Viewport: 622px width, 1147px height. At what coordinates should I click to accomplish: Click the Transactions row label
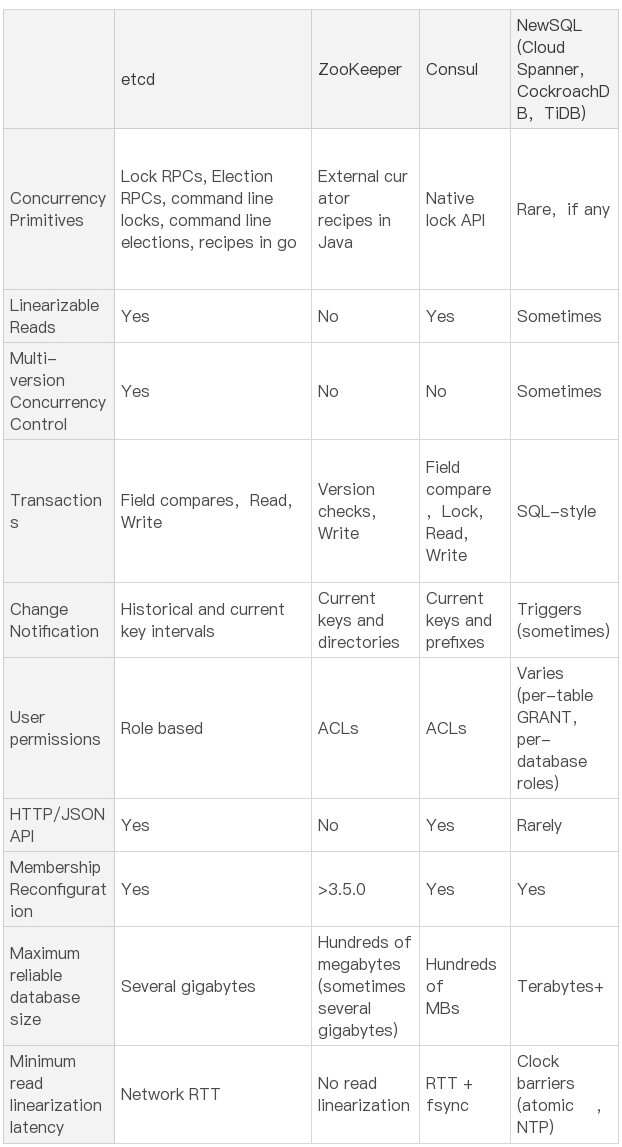click(56, 511)
